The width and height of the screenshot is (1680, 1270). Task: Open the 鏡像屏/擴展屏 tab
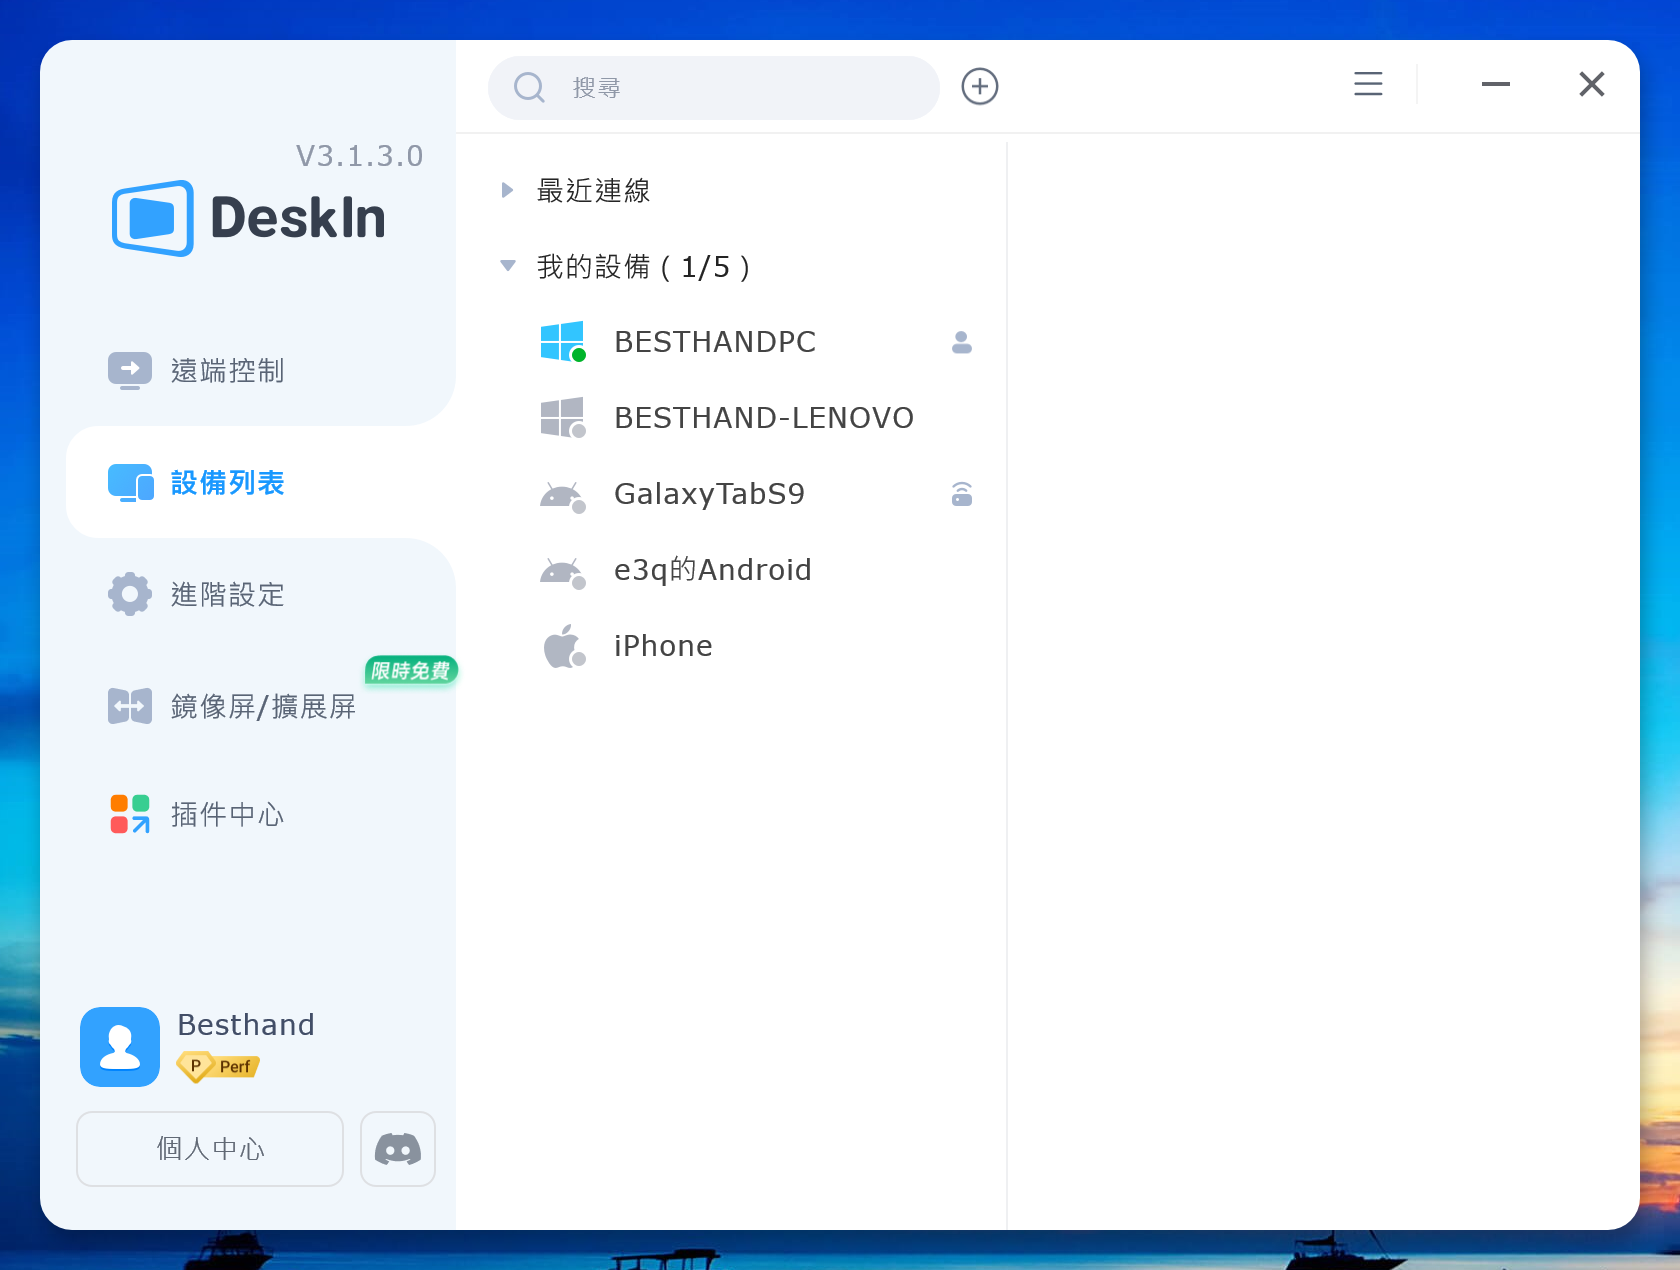point(262,707)
